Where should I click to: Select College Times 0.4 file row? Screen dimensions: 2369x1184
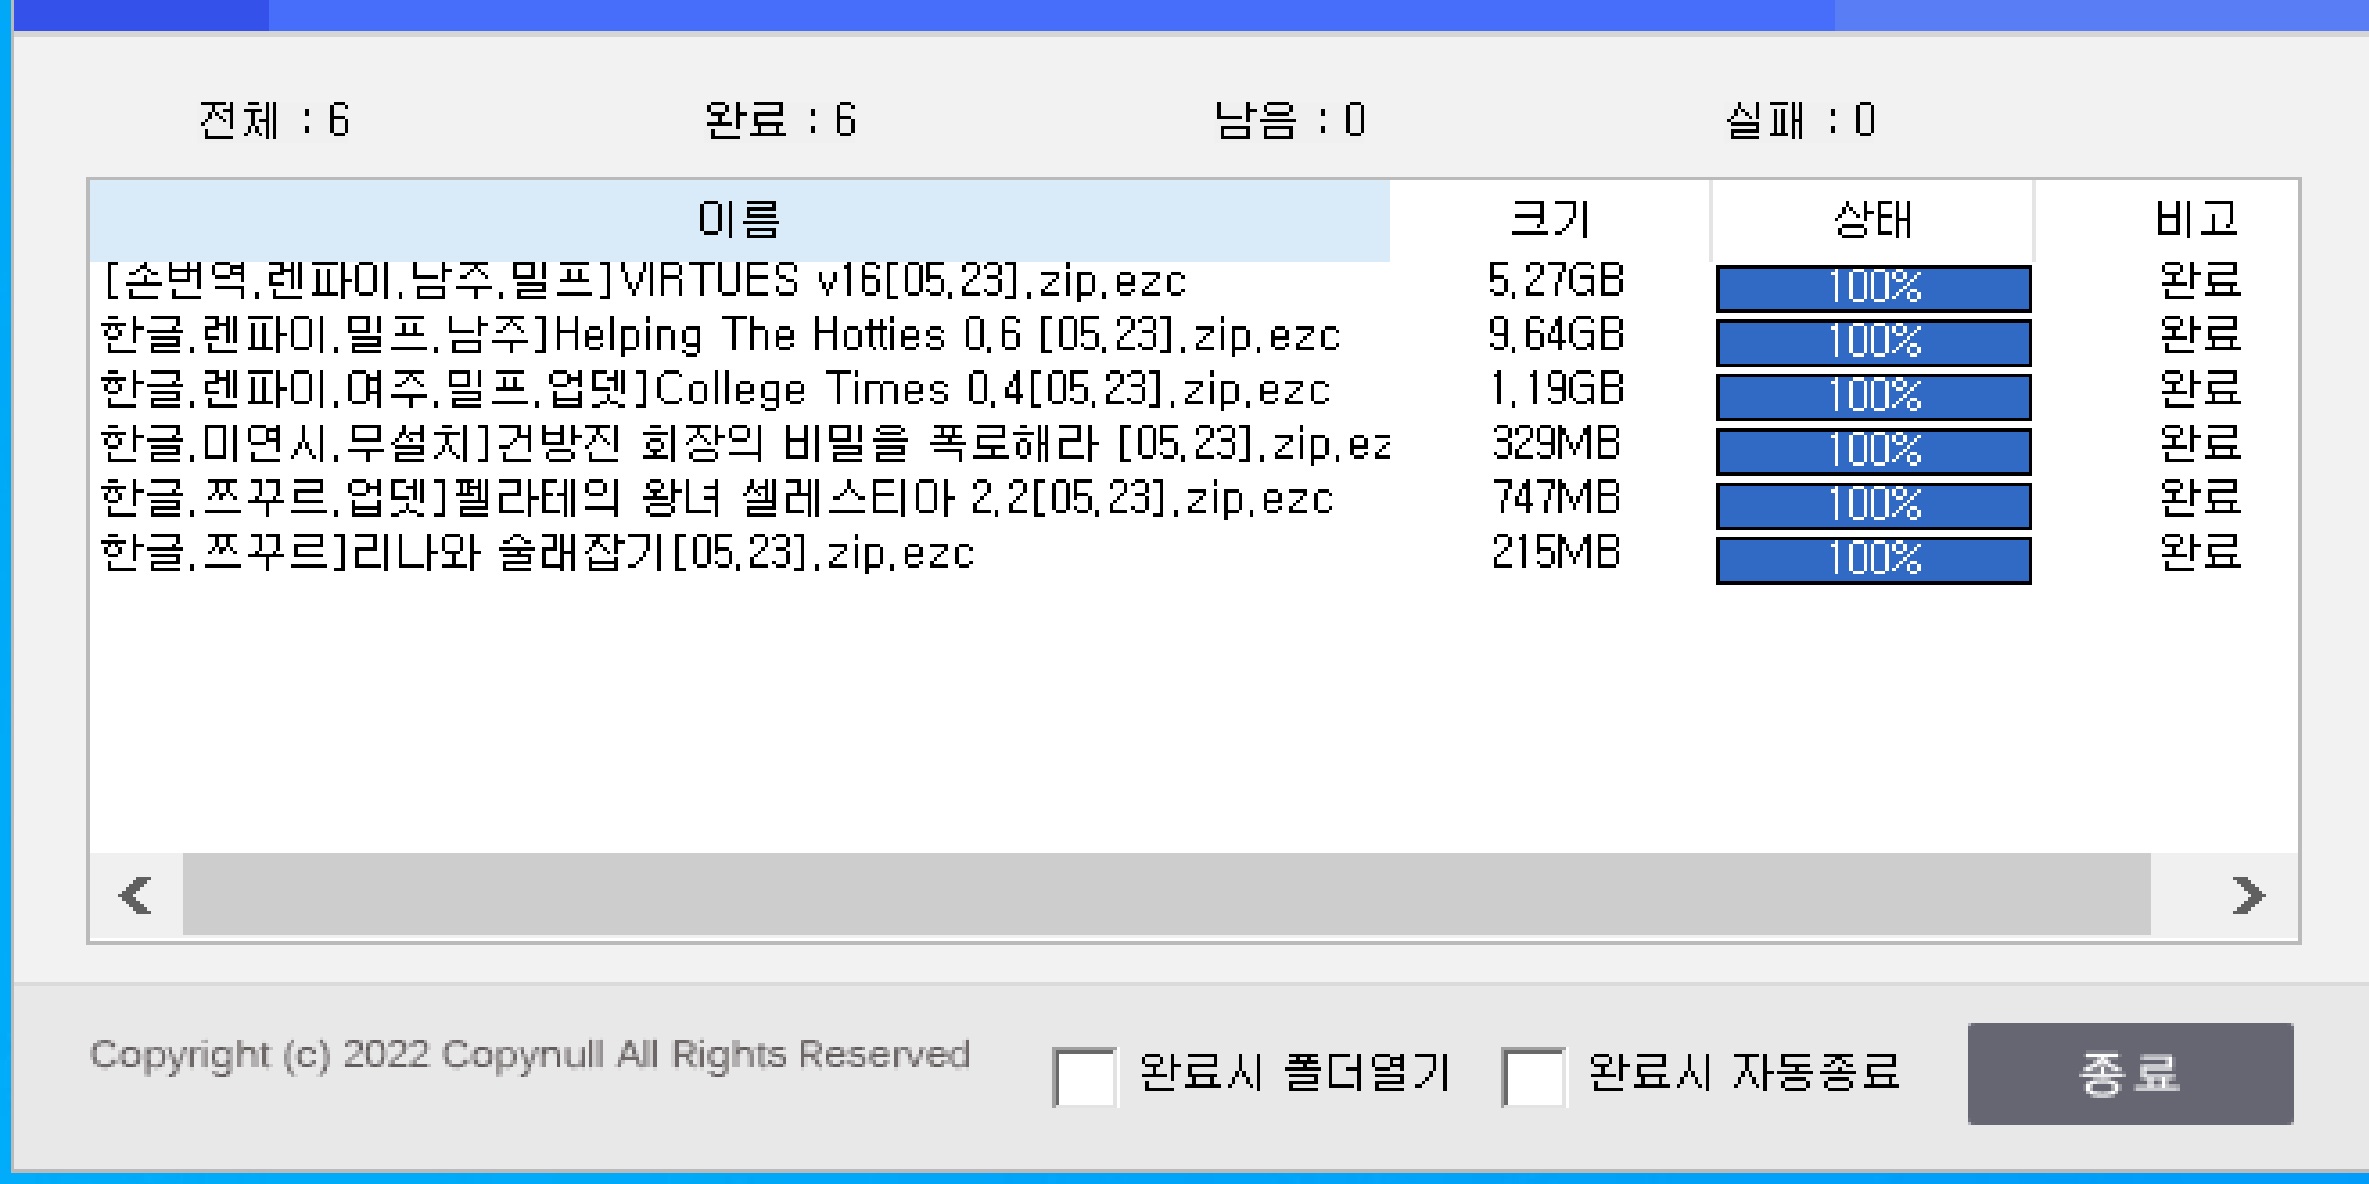715,390
